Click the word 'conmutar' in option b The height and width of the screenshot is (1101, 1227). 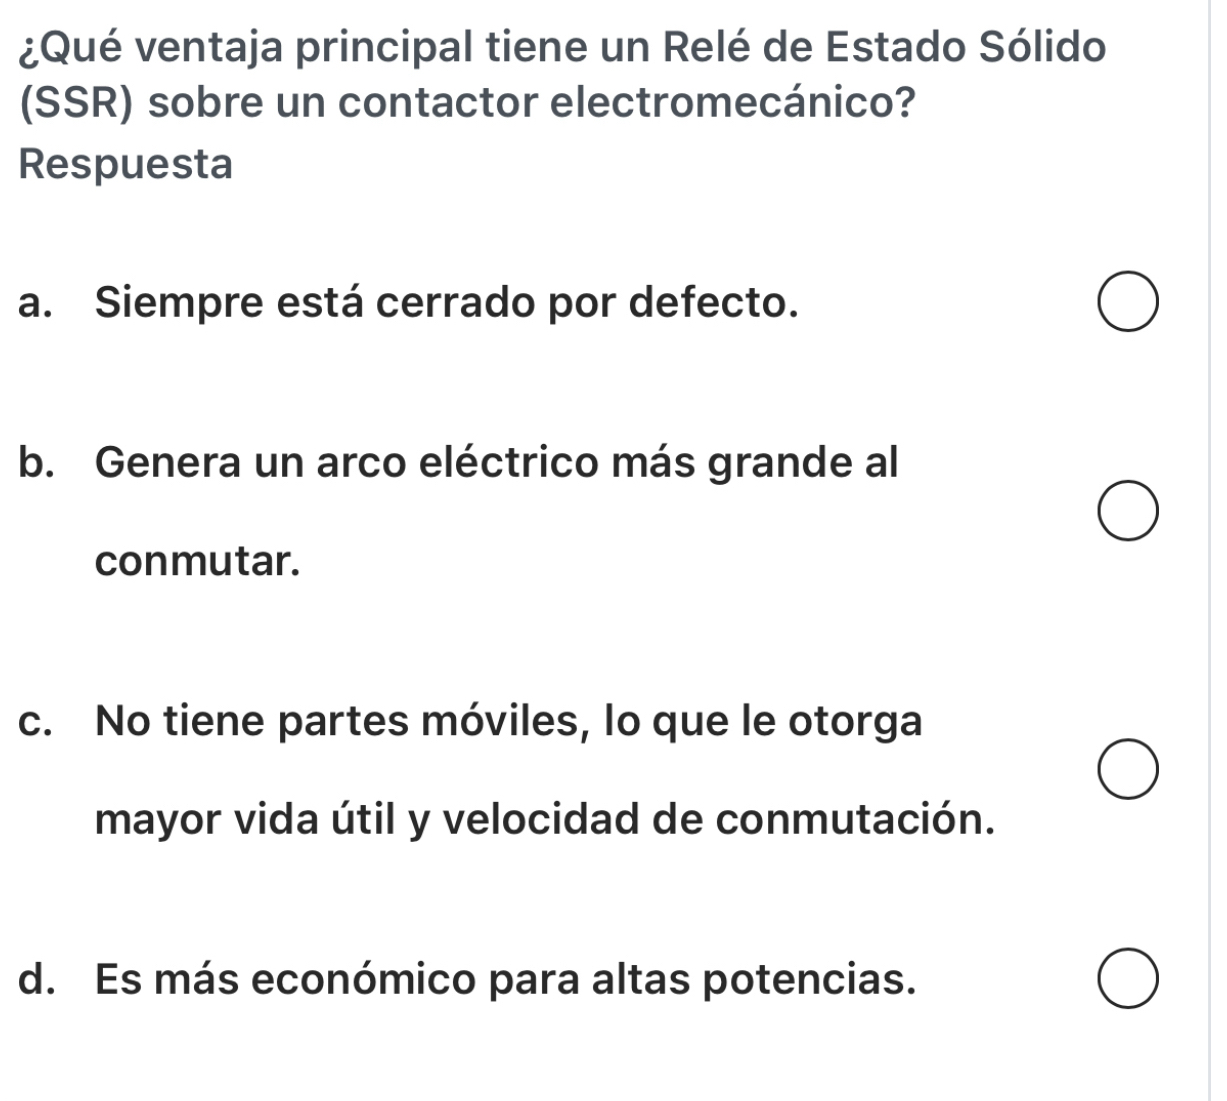190,561
